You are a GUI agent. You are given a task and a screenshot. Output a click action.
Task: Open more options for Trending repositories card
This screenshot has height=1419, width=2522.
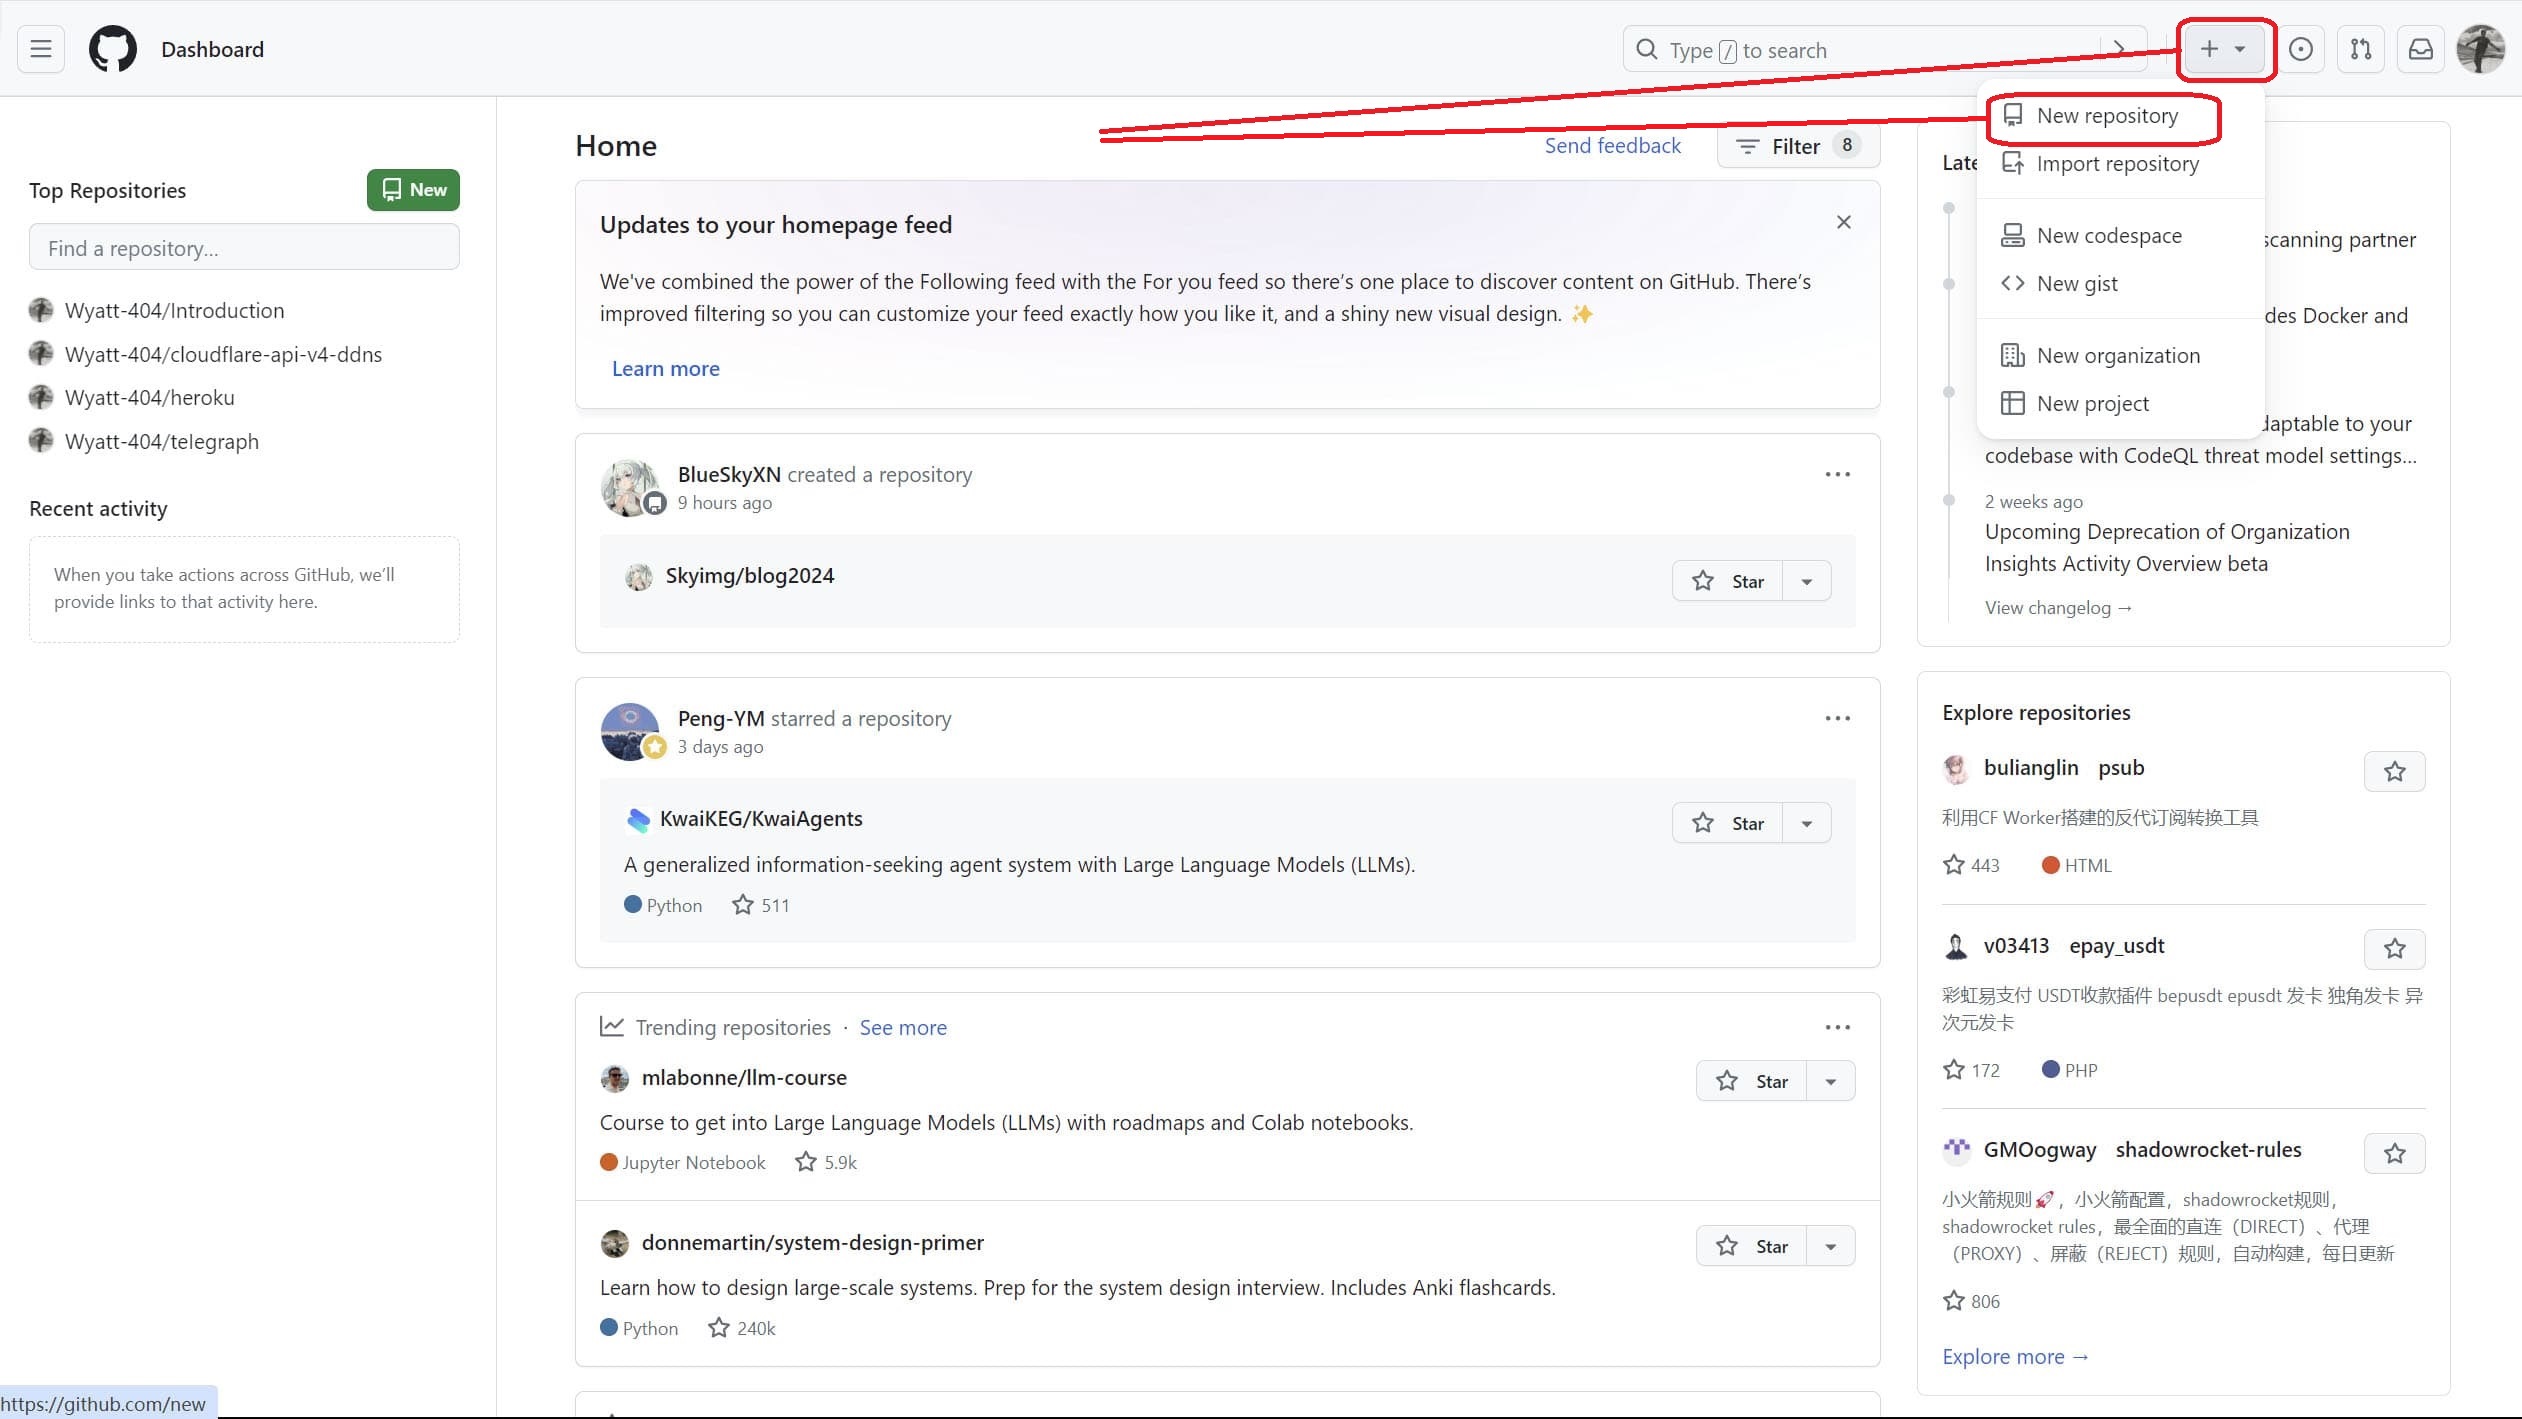[x=1838, y=1027]
